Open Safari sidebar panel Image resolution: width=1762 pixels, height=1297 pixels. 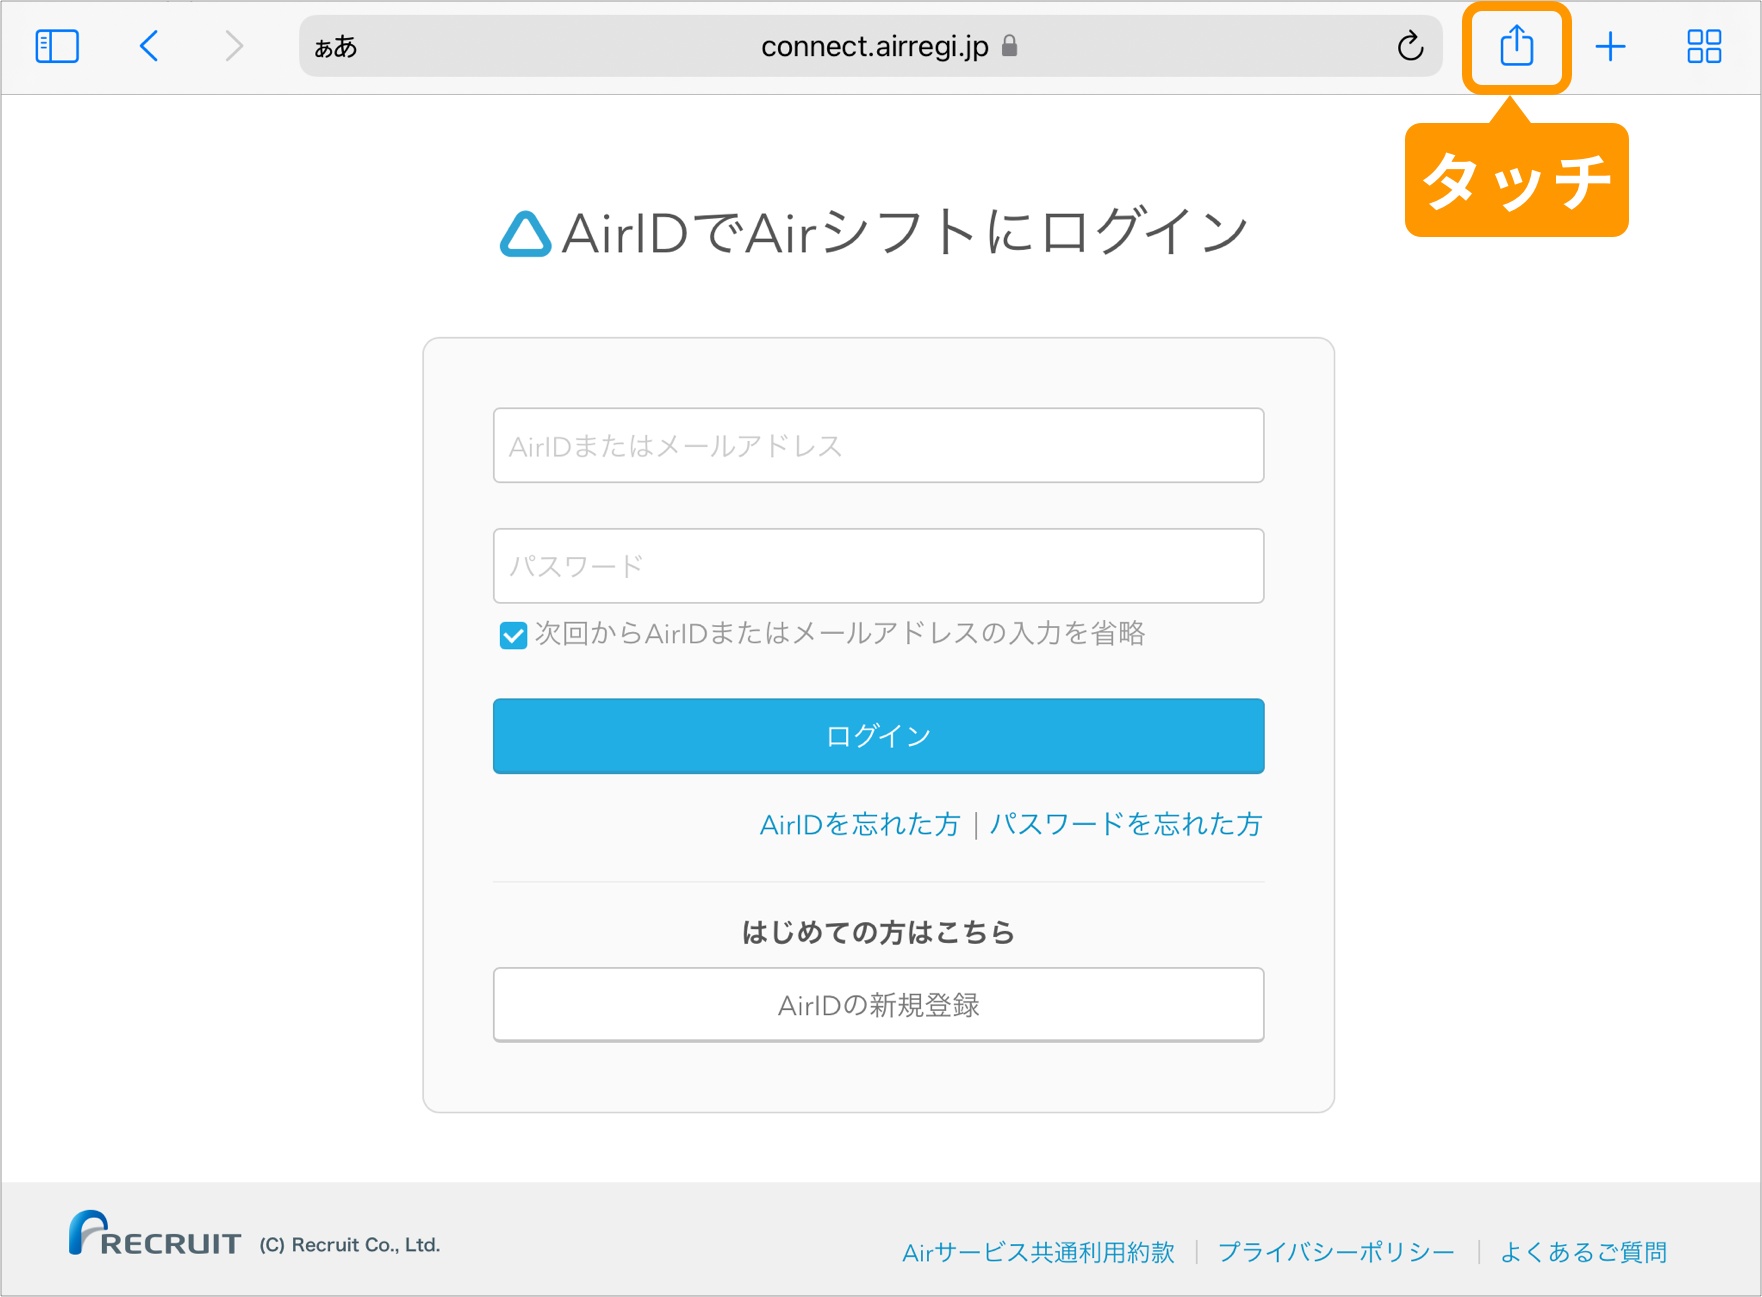point(57,46)
